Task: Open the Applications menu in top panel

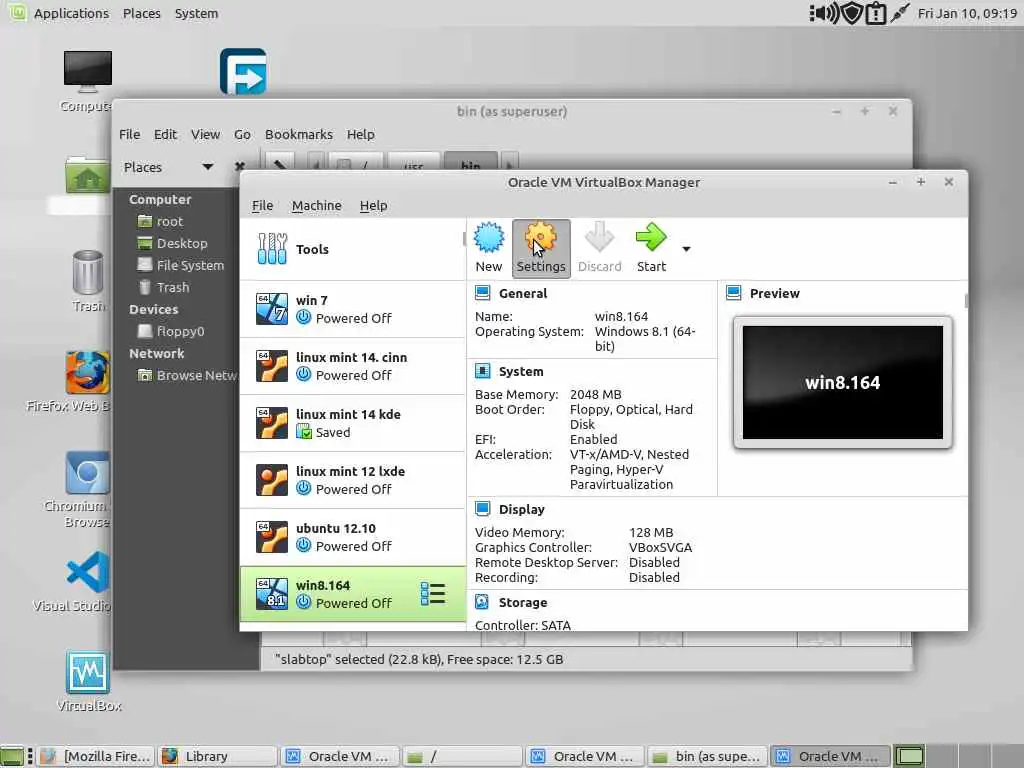Action: (71, 13)
